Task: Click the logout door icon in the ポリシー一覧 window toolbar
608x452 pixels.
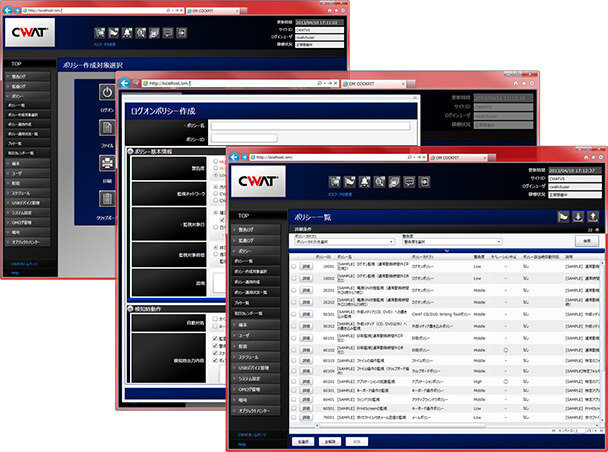Action: [424, 181]
